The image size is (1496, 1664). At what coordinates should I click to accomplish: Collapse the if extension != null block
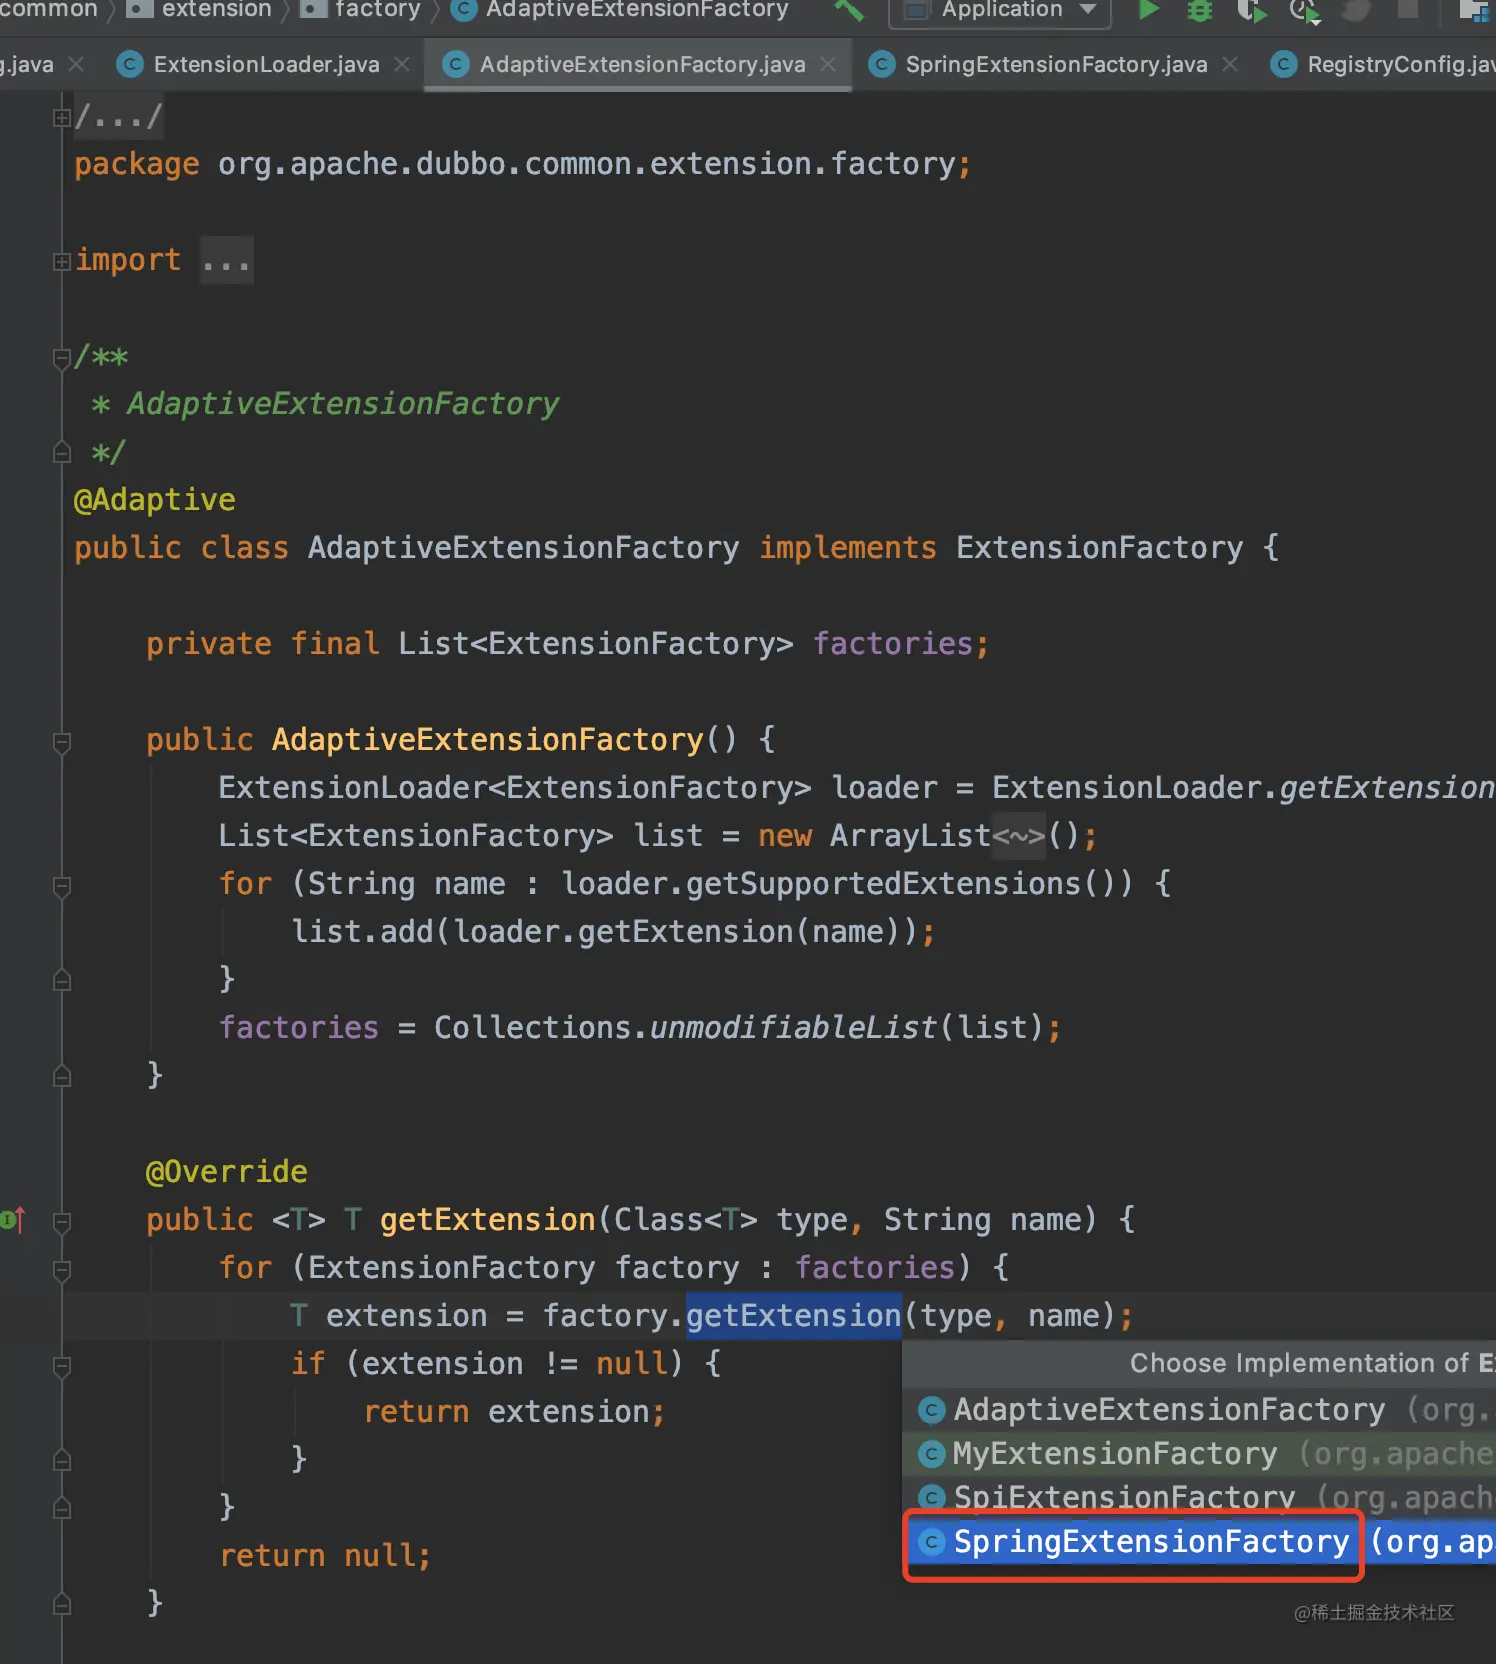pos(61,1366)
